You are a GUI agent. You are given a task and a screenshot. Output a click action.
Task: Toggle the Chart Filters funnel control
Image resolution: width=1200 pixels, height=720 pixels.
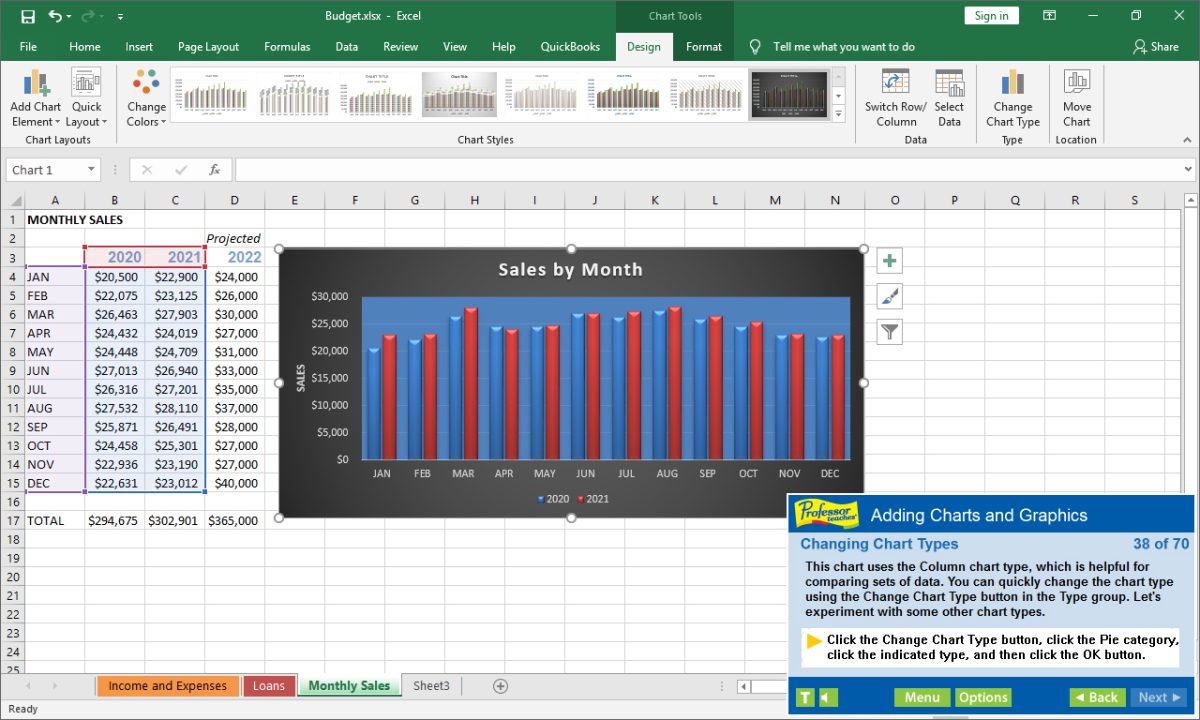point(889,331)
